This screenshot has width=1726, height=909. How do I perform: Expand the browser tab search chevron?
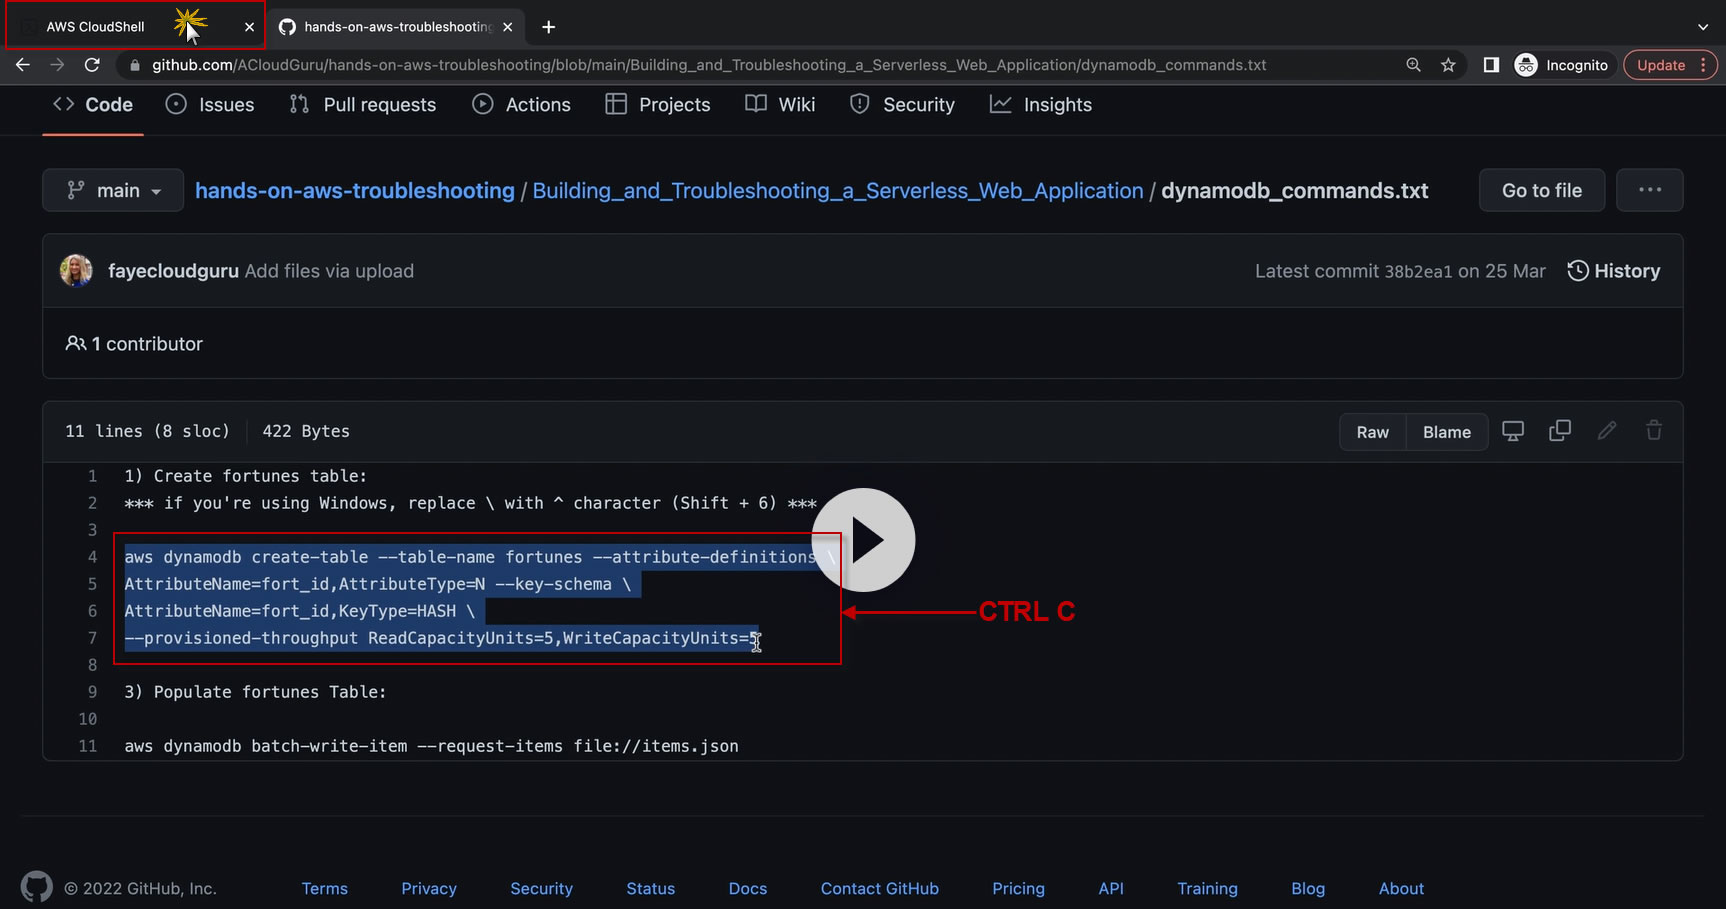click(x=1703, y=27)
